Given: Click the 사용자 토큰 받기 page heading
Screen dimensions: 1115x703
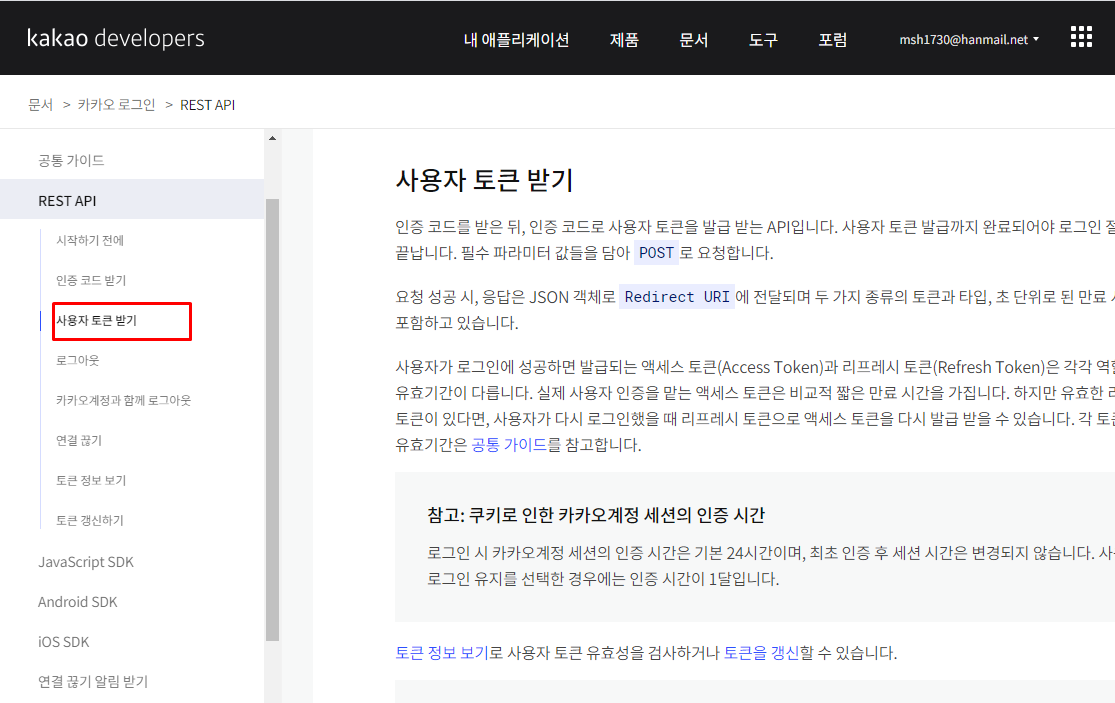Looking at the screenshot, I should pyautogui.click(x=484, y=180).
